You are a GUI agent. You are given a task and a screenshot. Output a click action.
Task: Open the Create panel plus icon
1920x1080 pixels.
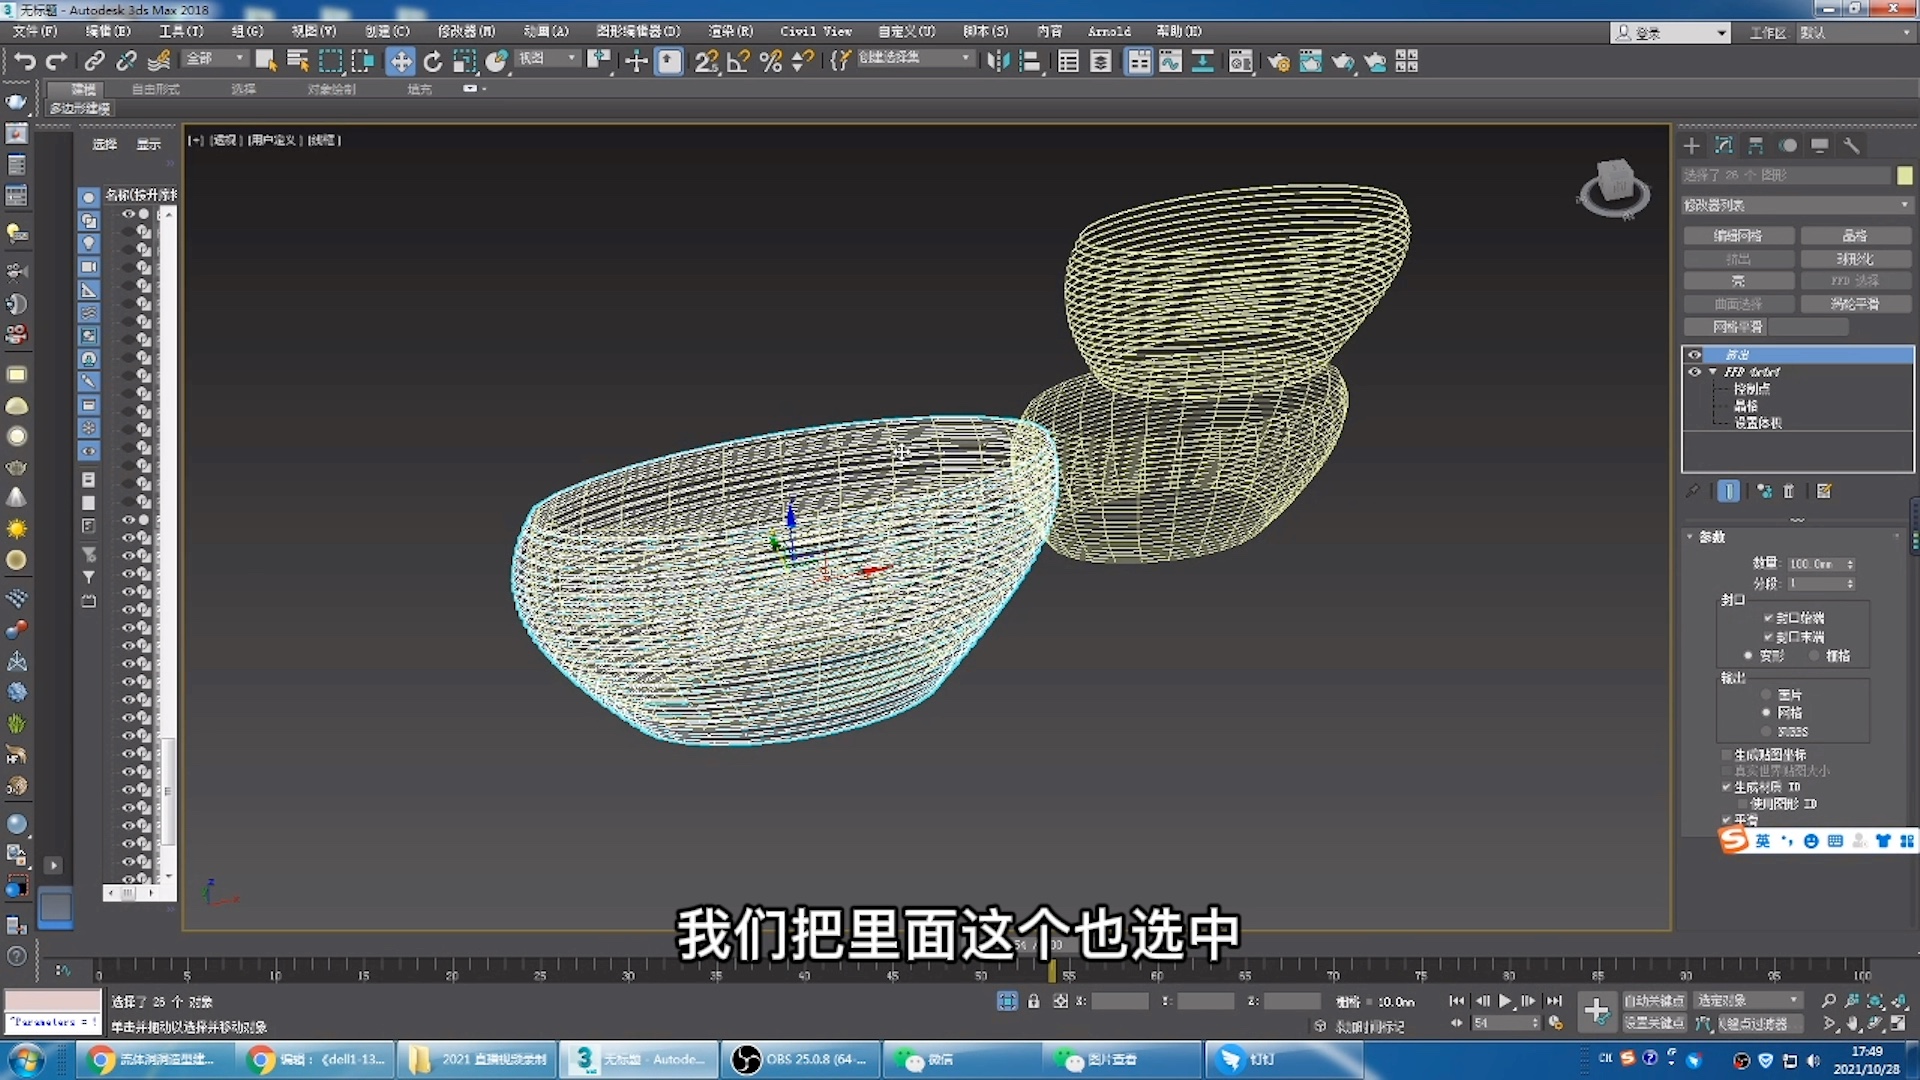pos(1692,145)
